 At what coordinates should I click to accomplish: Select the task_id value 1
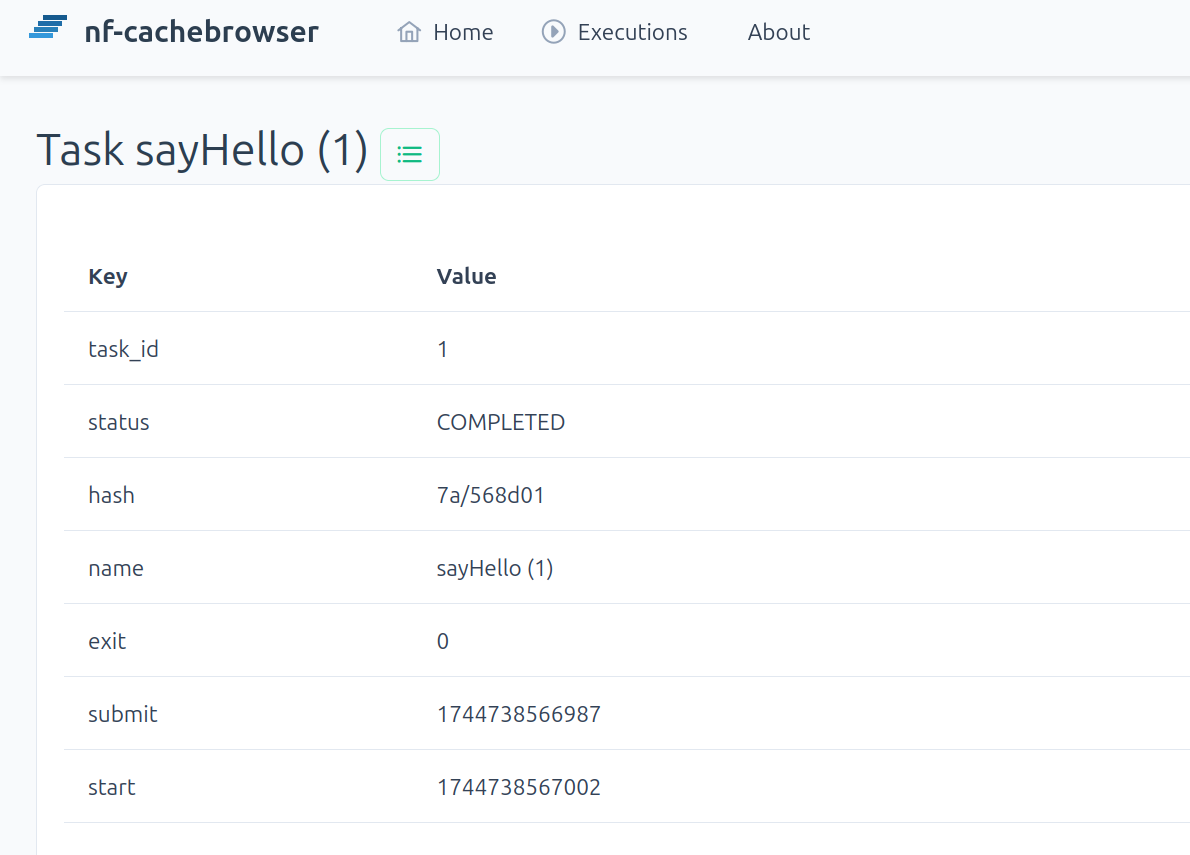point(442,349)
